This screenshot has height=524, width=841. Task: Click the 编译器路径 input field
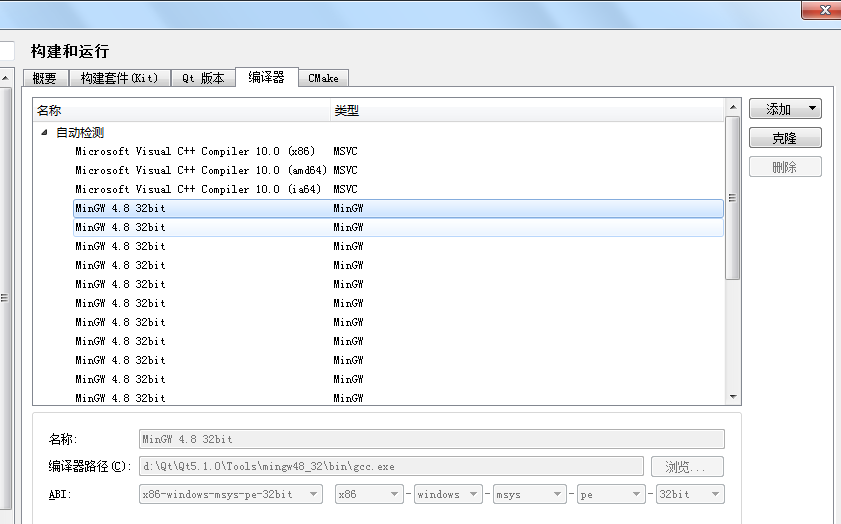(391, 467)
